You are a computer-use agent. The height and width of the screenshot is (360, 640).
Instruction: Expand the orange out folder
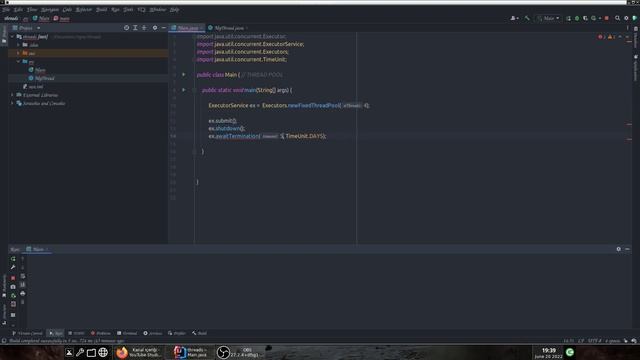click(18, 53)
